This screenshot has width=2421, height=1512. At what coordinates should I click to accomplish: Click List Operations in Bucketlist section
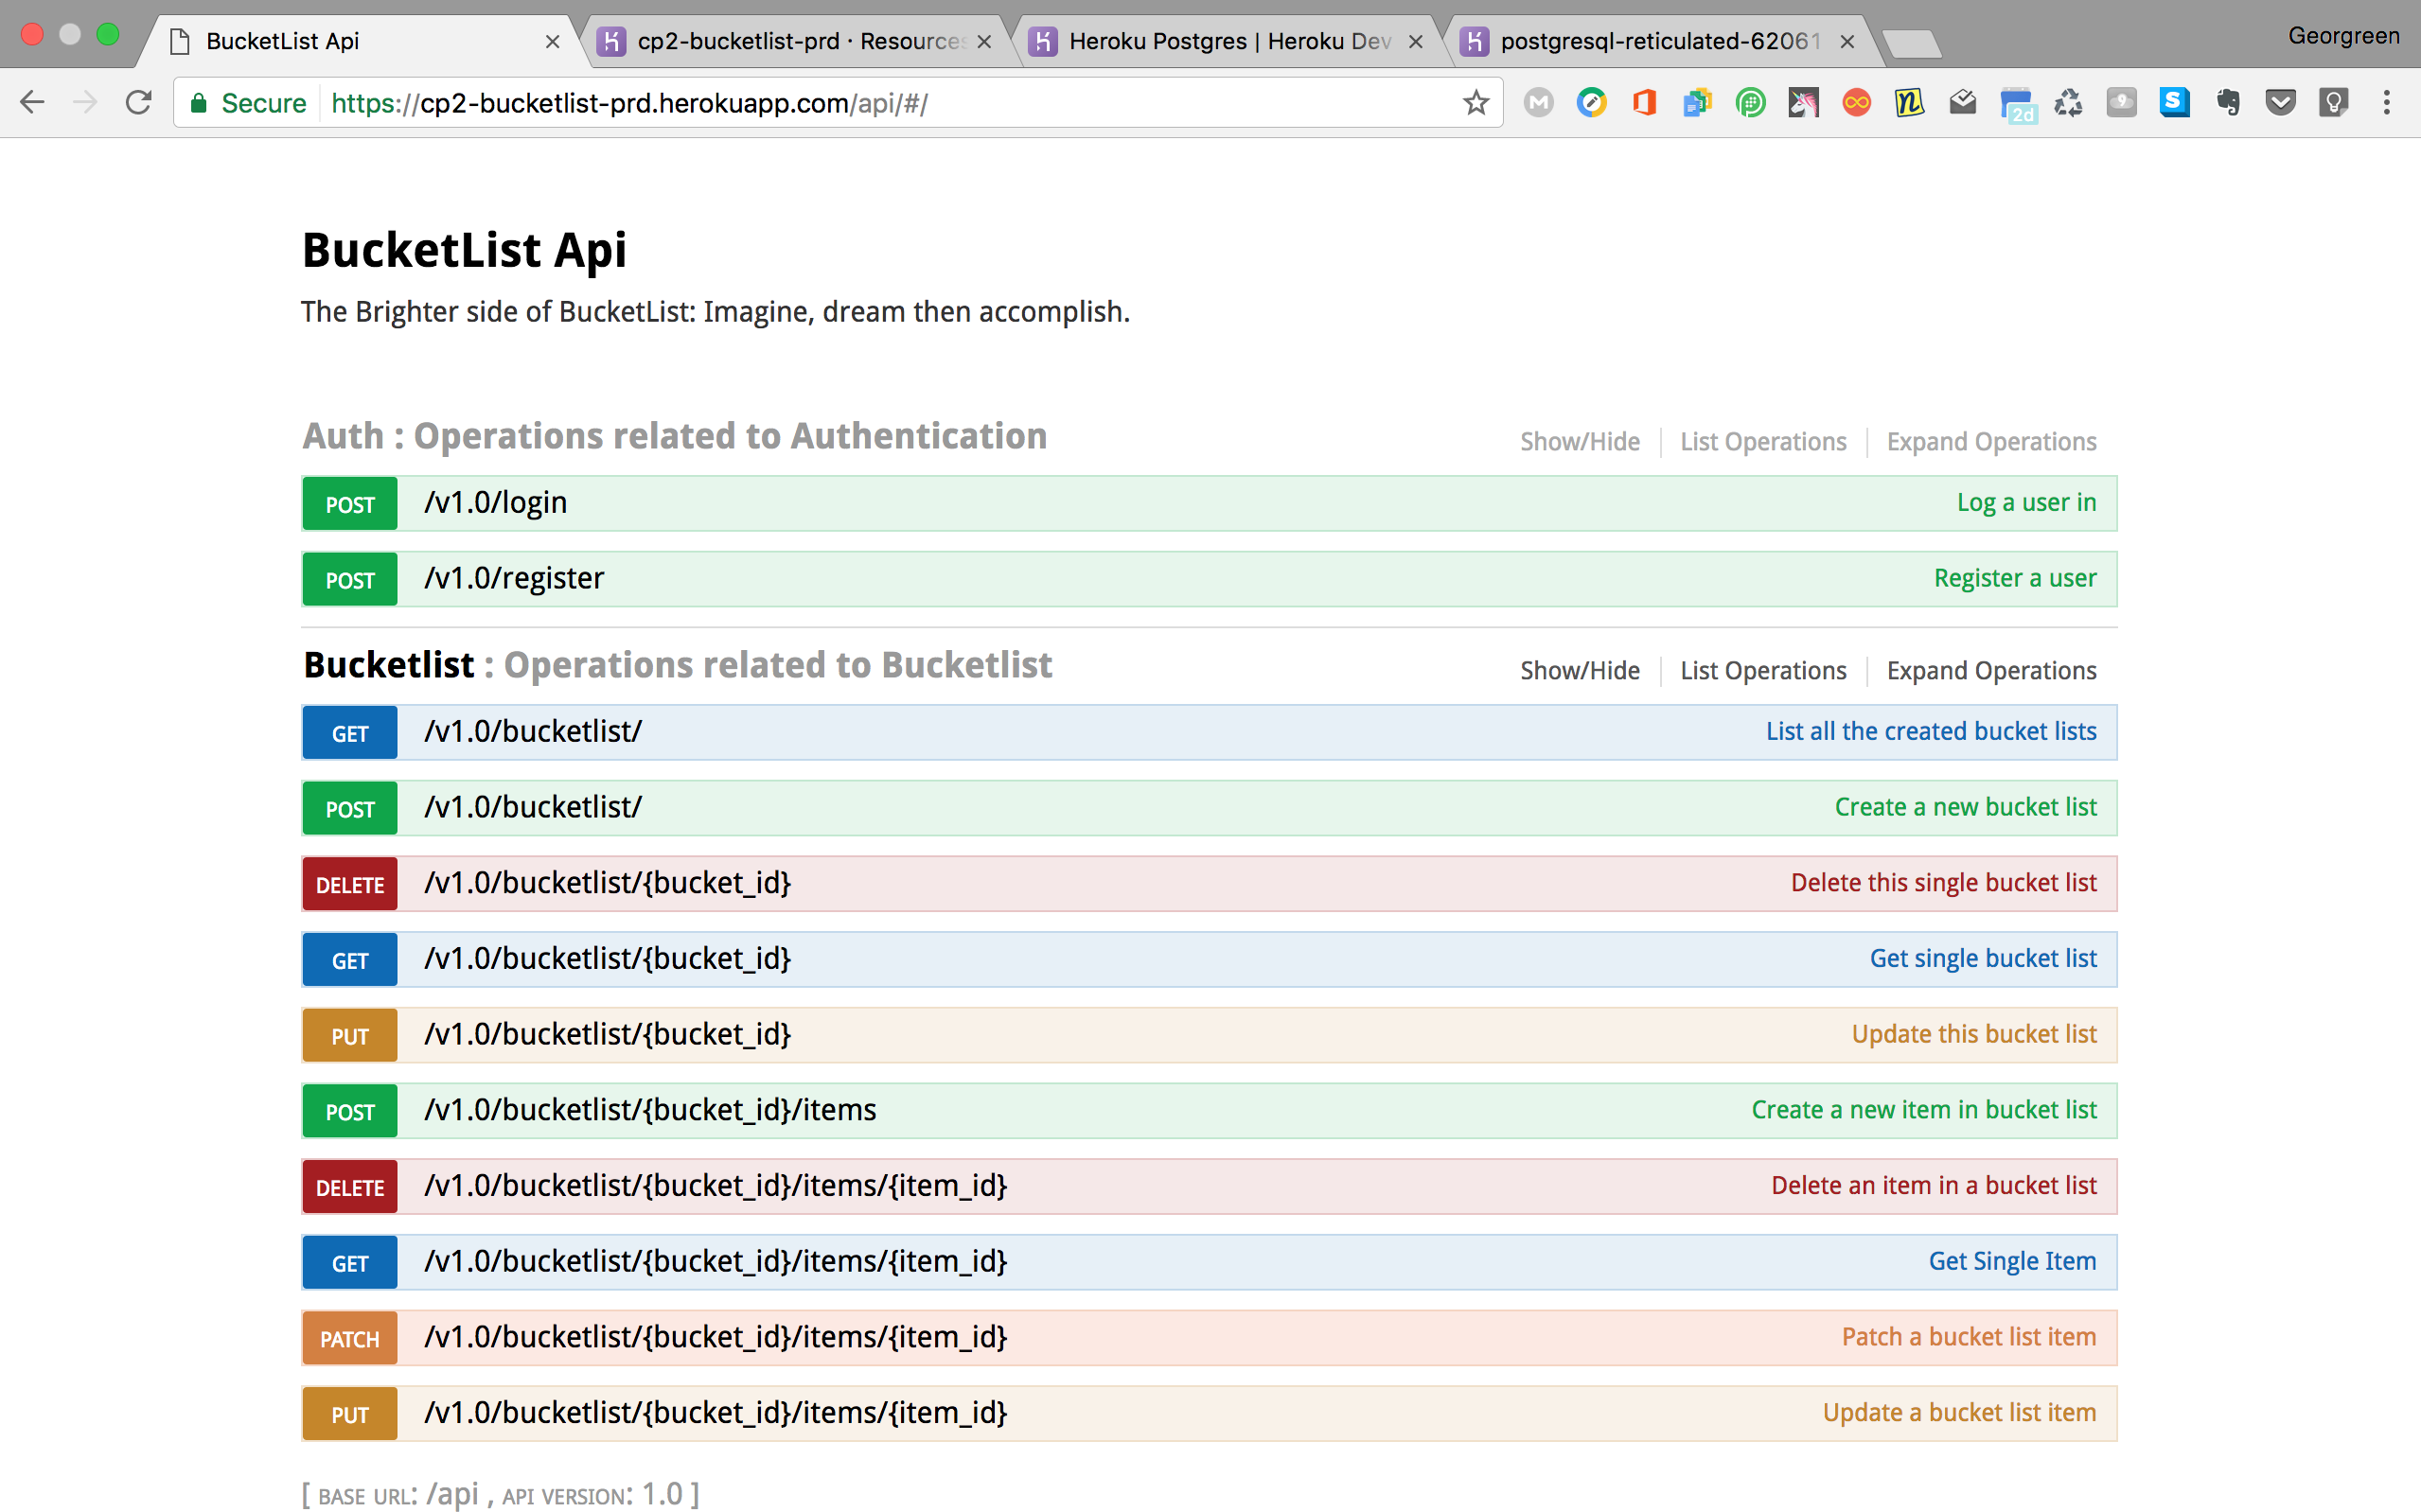coord(1762,670)
